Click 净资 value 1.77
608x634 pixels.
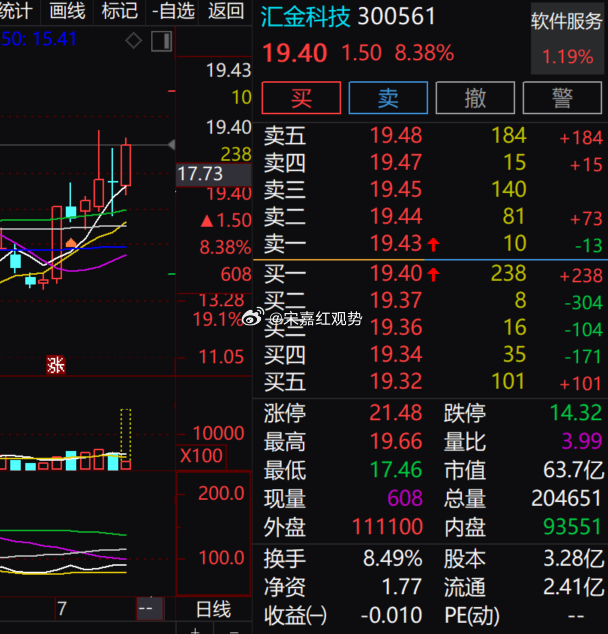pyautogui.click(x=402, y=587)
